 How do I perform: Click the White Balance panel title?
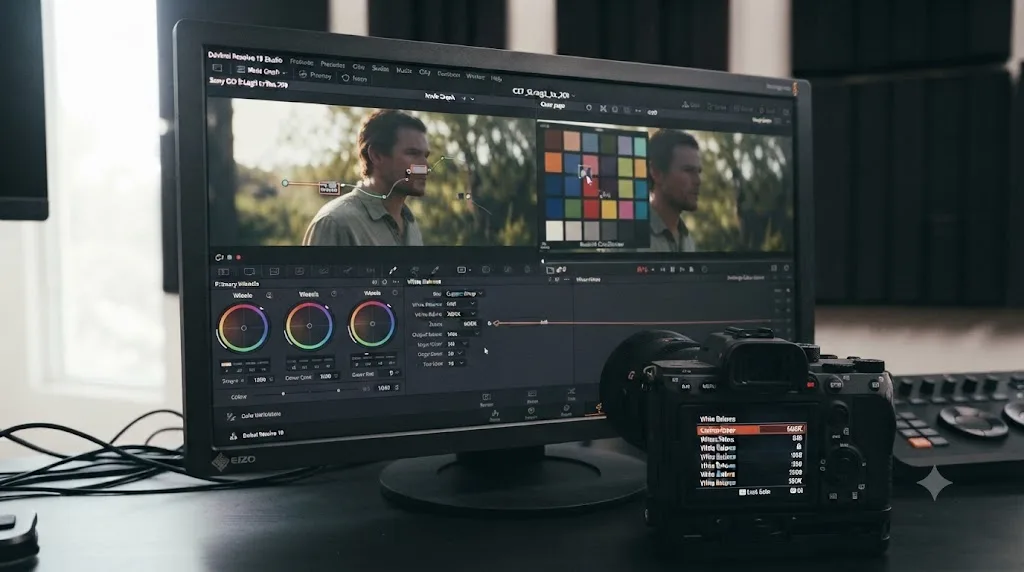pos(424,281)
